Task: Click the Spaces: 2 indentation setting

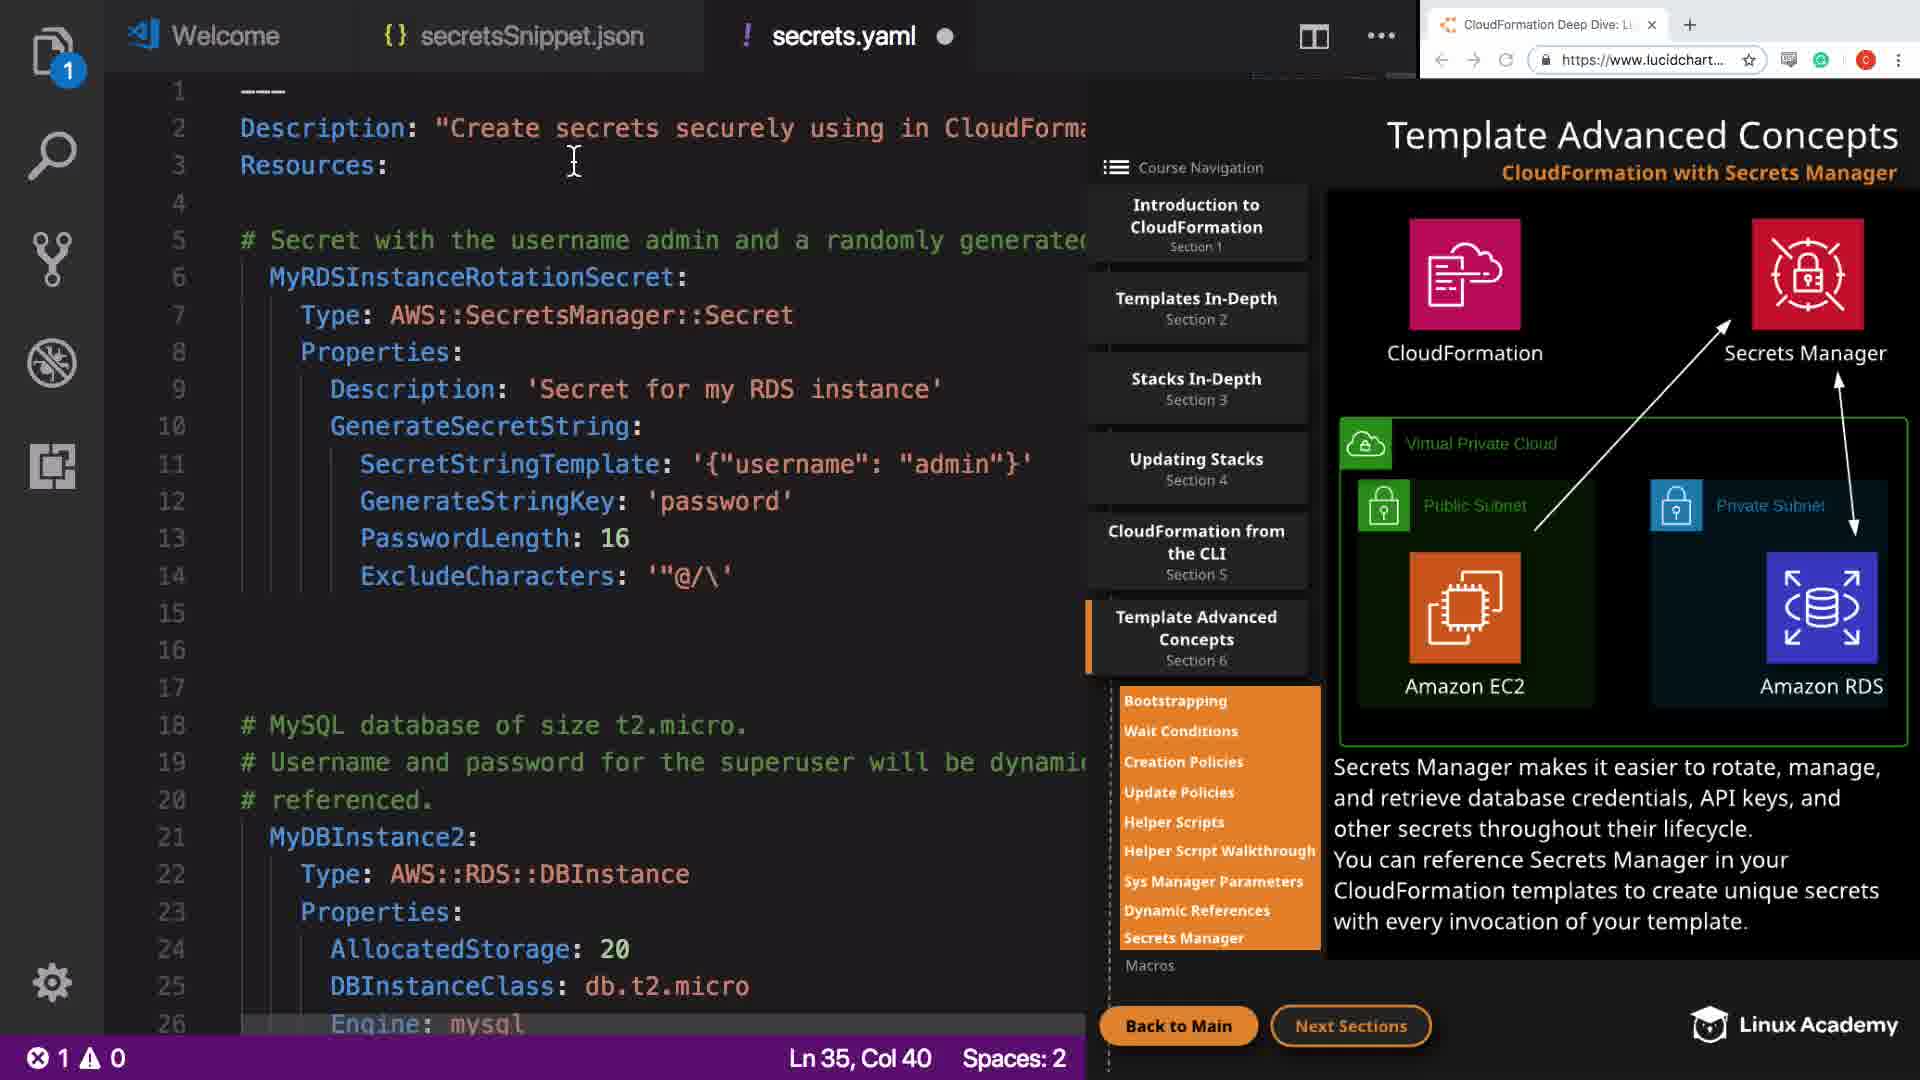Action: pyautogui.click(x=1014, y=1058)
